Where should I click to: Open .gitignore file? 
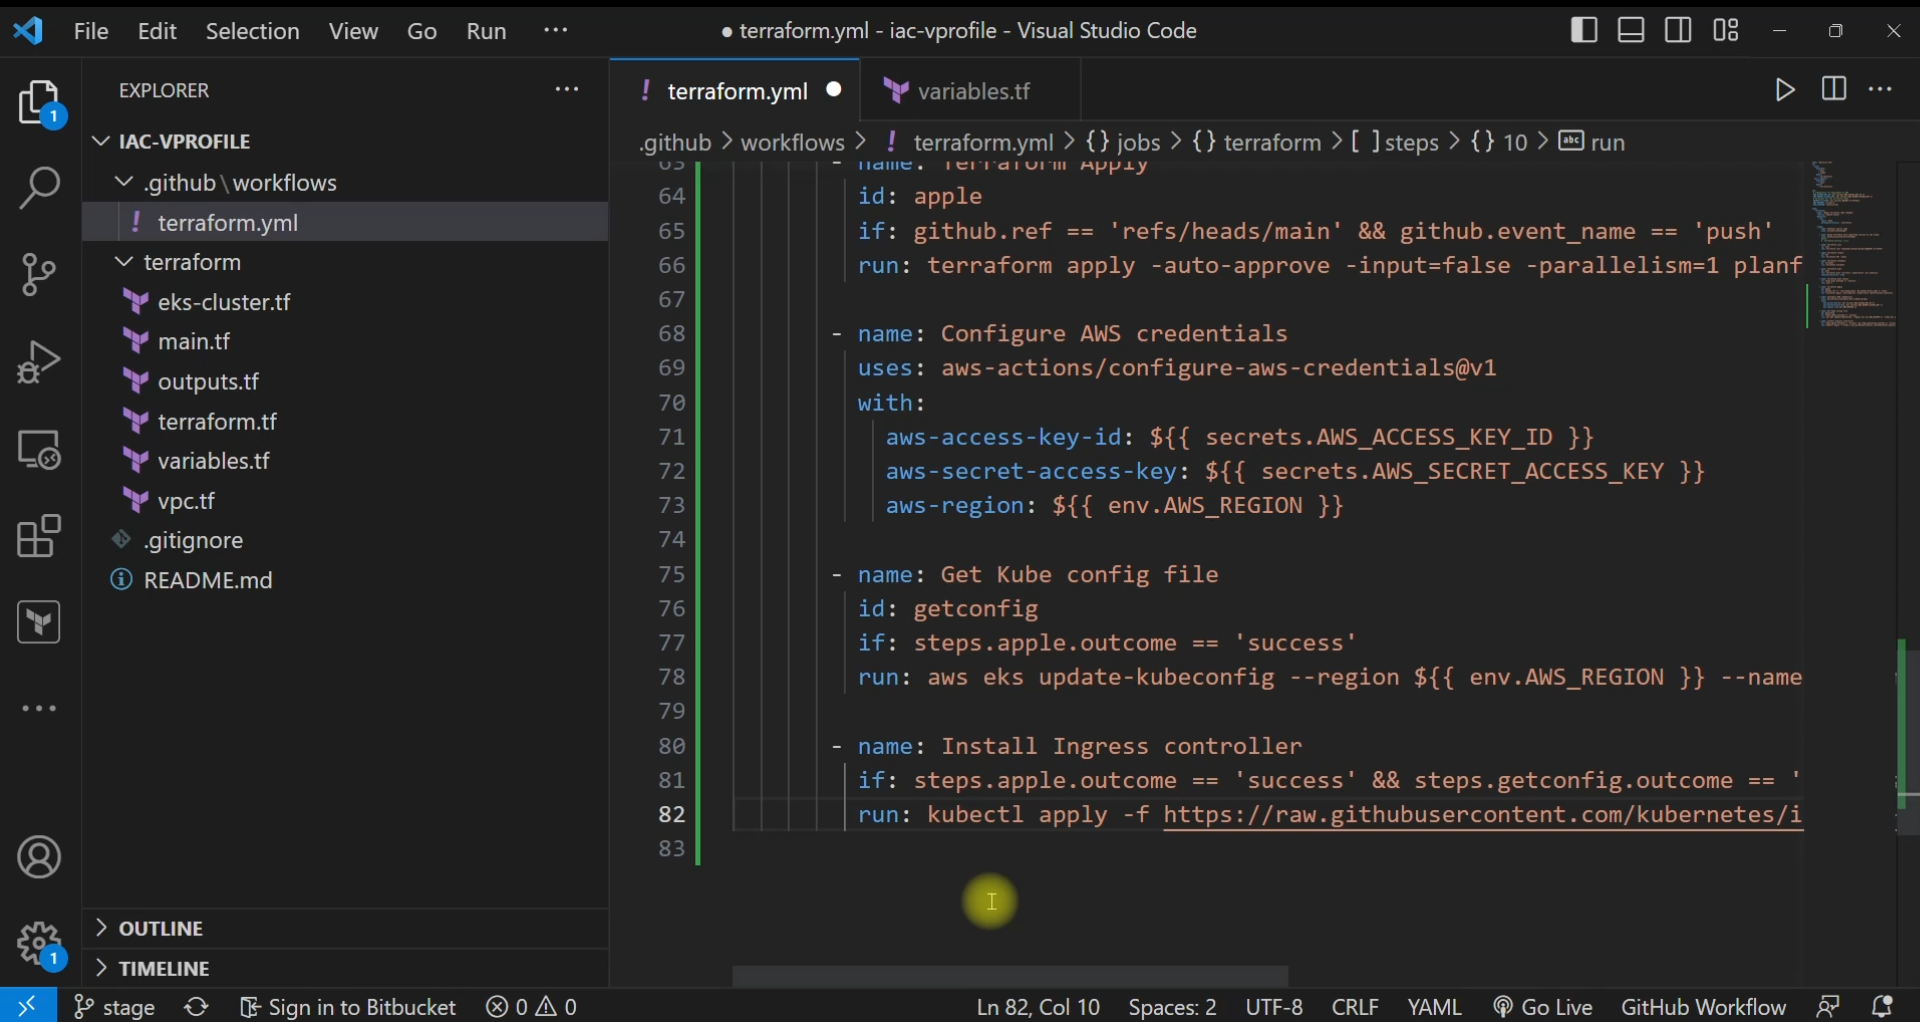point(345,541)
